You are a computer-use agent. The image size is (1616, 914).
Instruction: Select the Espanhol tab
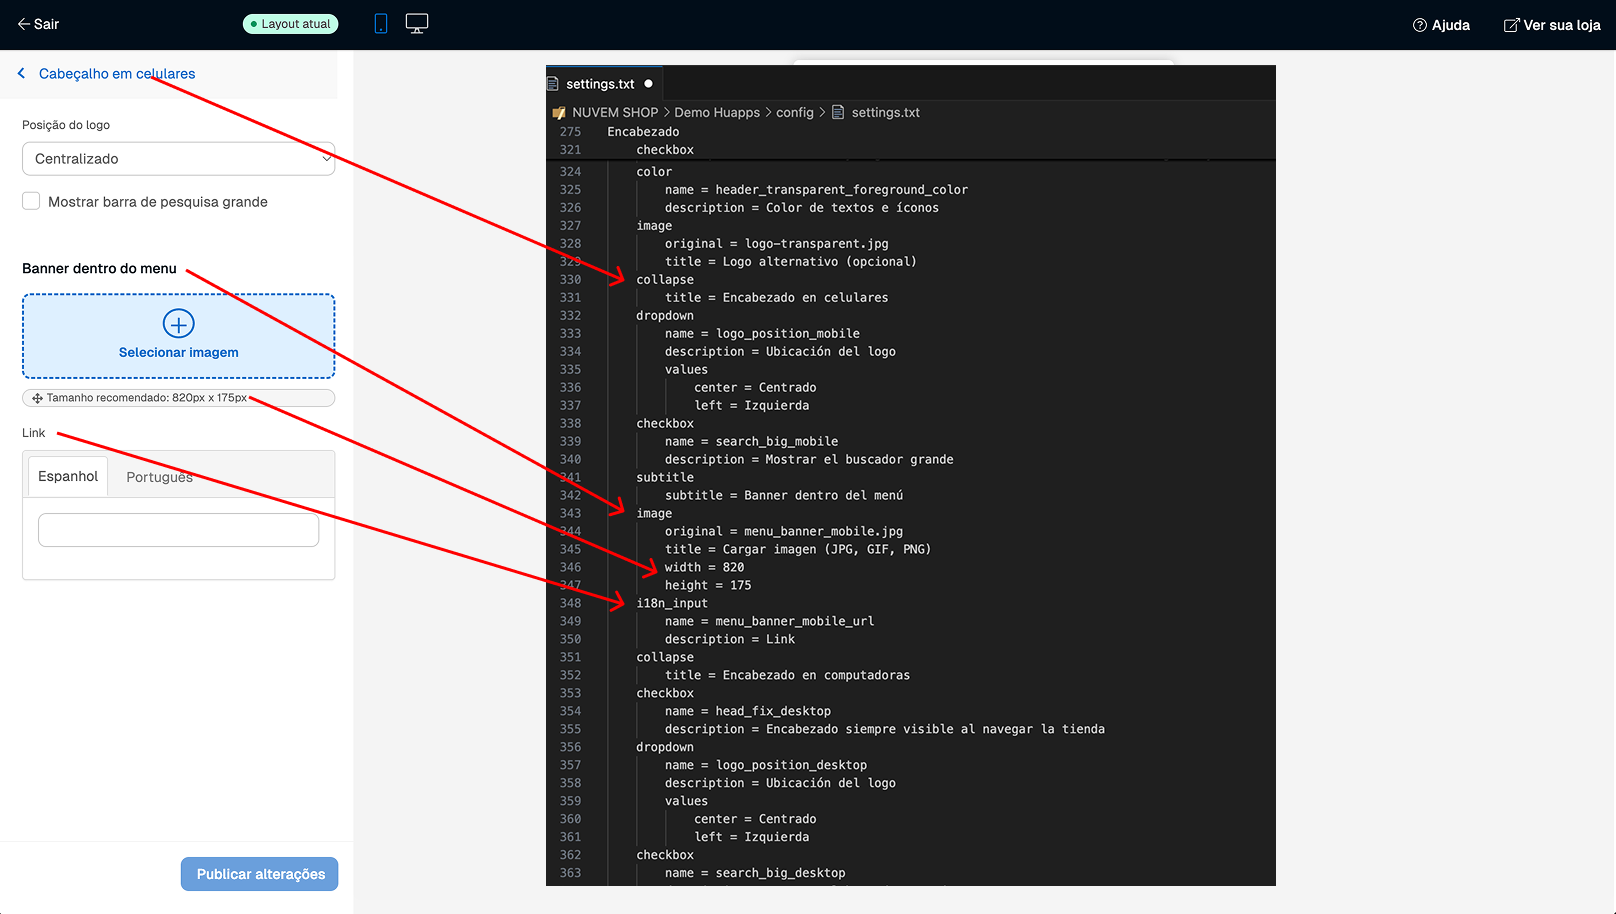point(68,476)
